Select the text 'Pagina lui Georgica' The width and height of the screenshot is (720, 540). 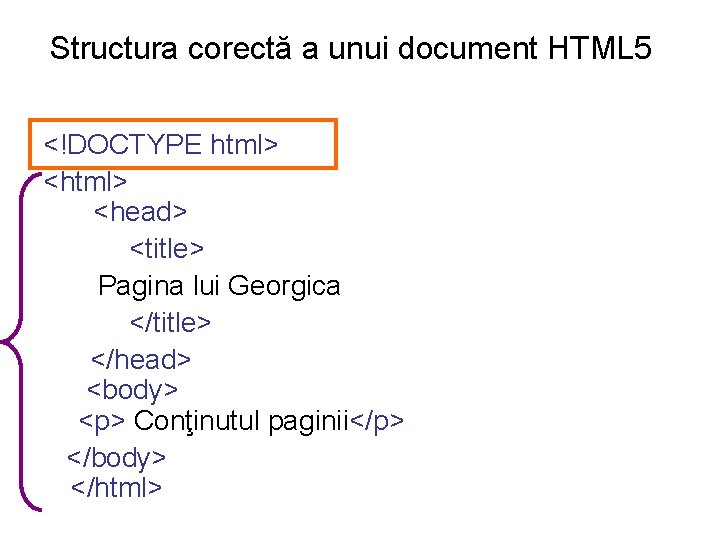point(219,287)
